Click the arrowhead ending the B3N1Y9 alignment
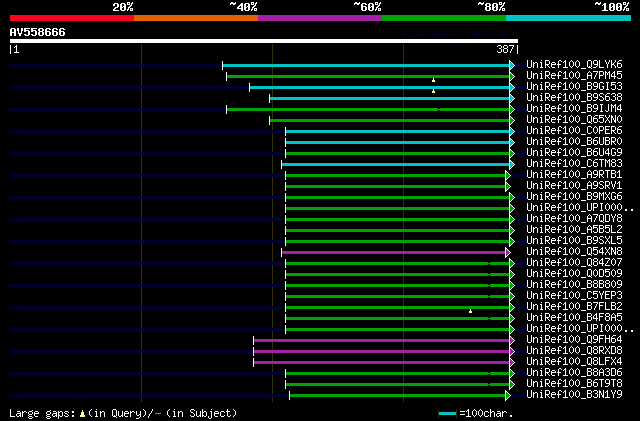The width and height of the screenshot is (640, 421). point(508,396)
